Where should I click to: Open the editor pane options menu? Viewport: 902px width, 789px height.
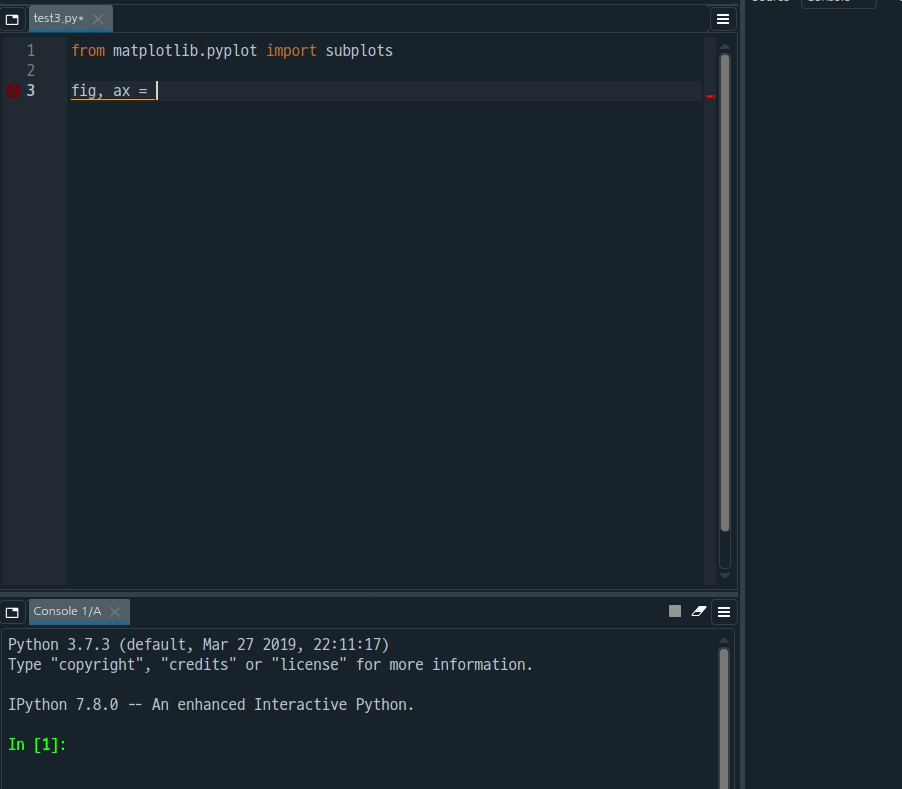pos(722,18)
